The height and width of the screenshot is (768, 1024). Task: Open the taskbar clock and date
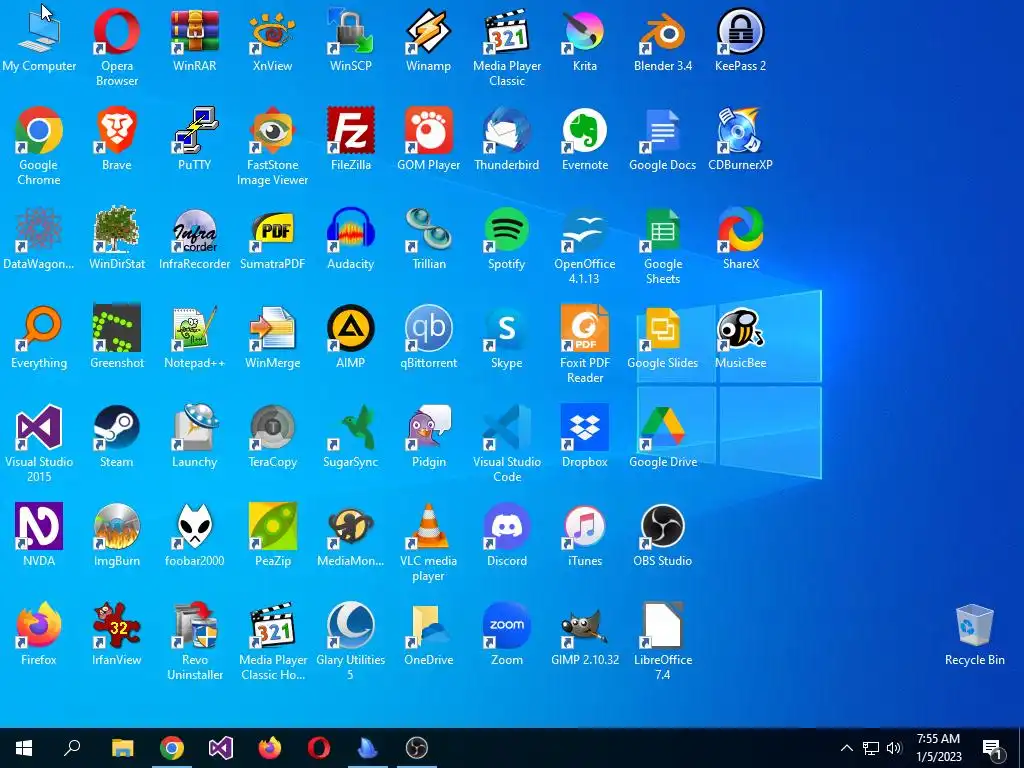point(939,748)
